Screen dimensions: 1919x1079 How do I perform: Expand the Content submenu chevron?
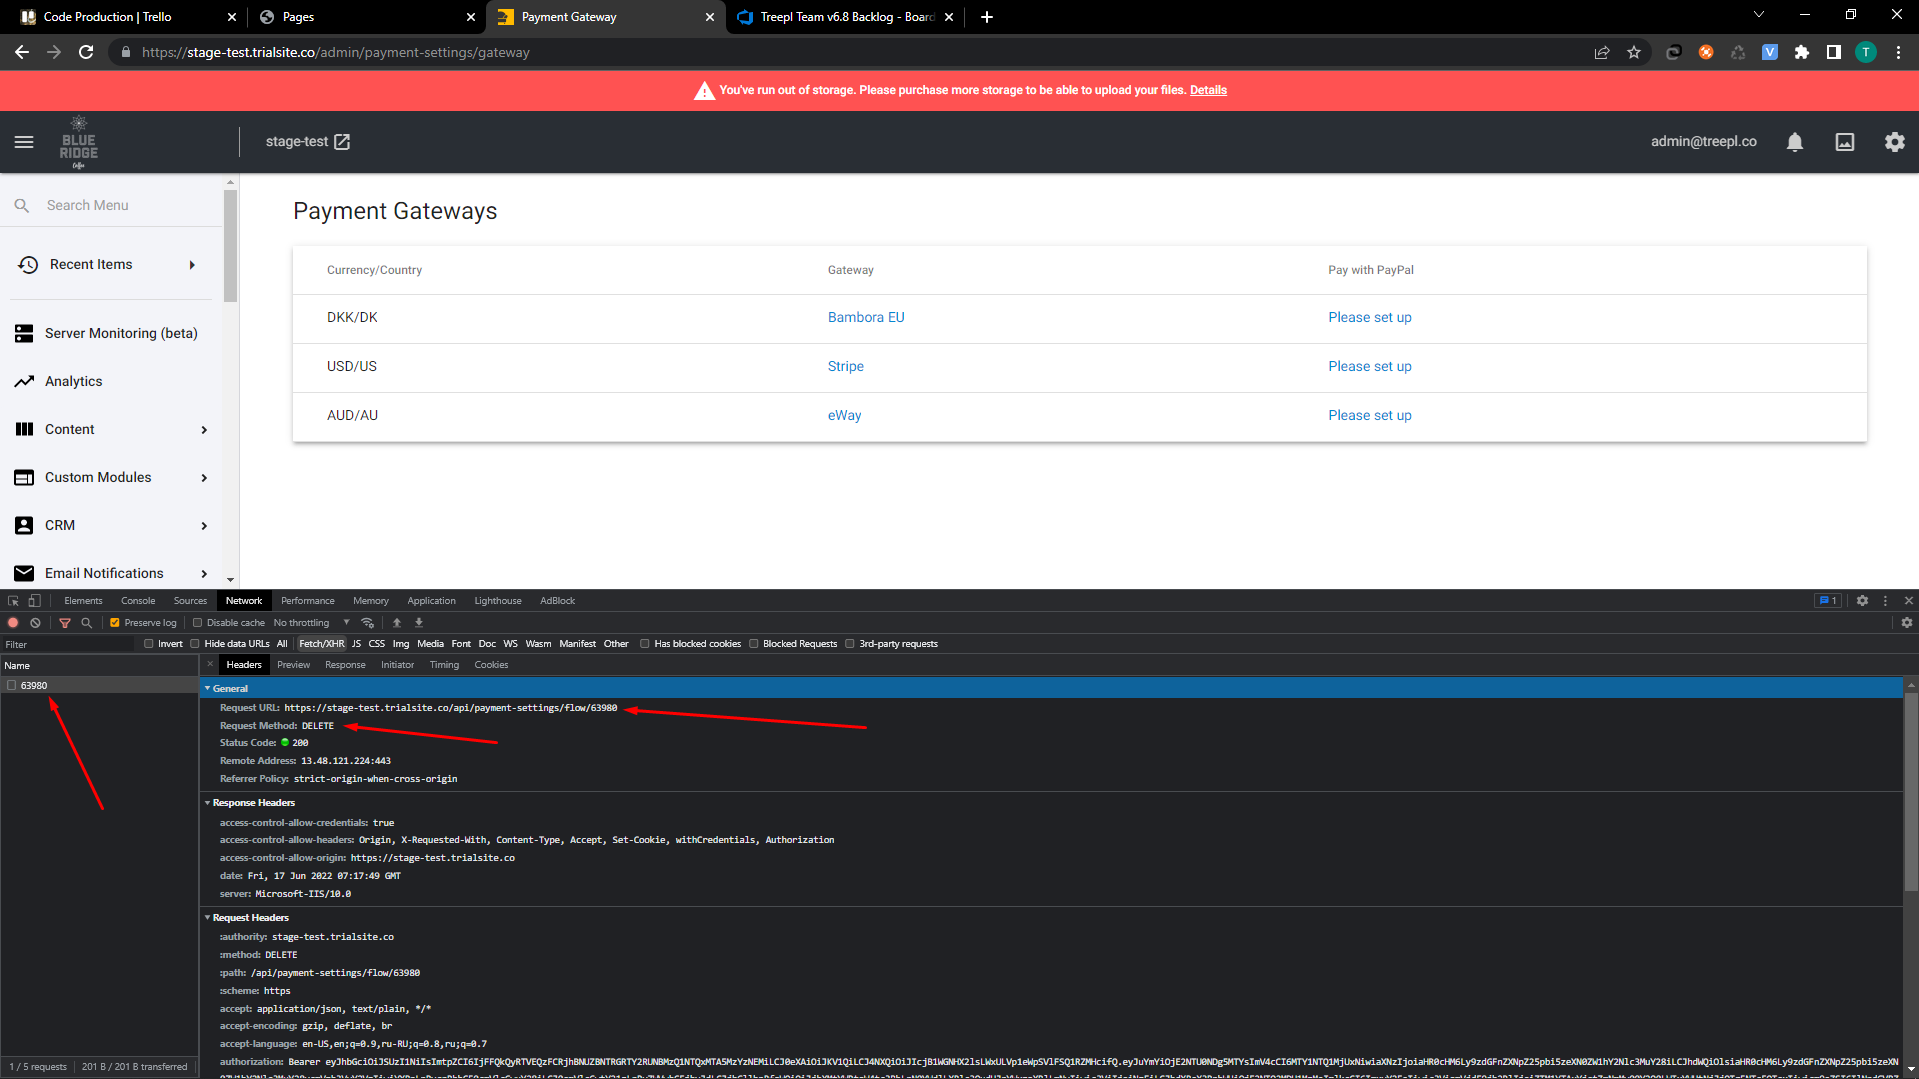[x=204, y=430]
